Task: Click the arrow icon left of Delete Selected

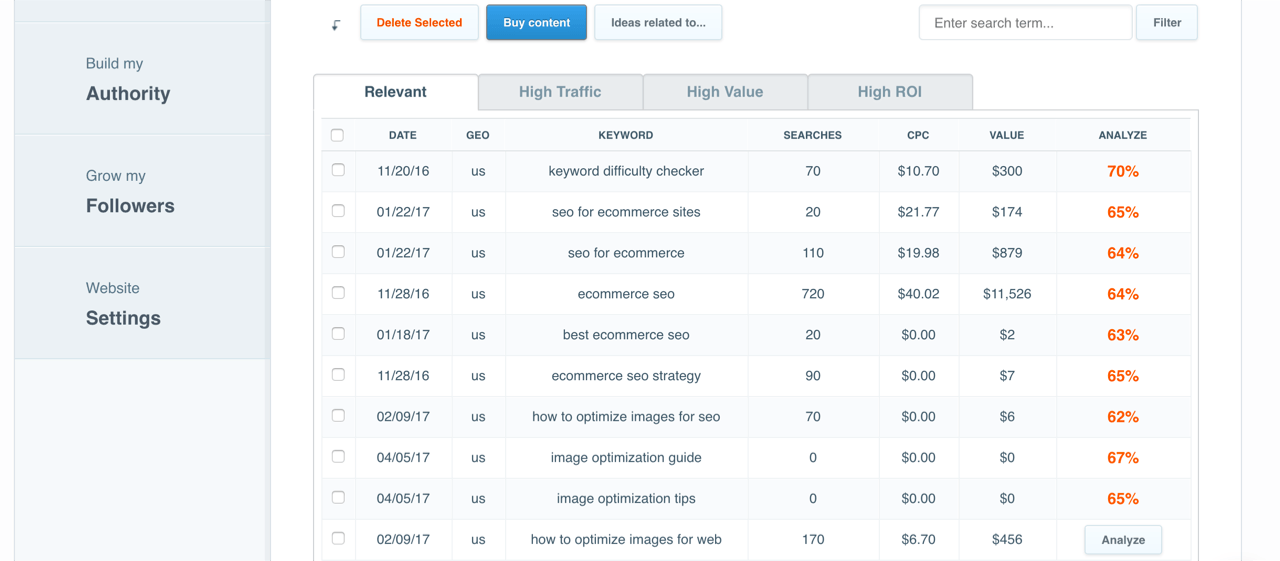Action: 336,25
